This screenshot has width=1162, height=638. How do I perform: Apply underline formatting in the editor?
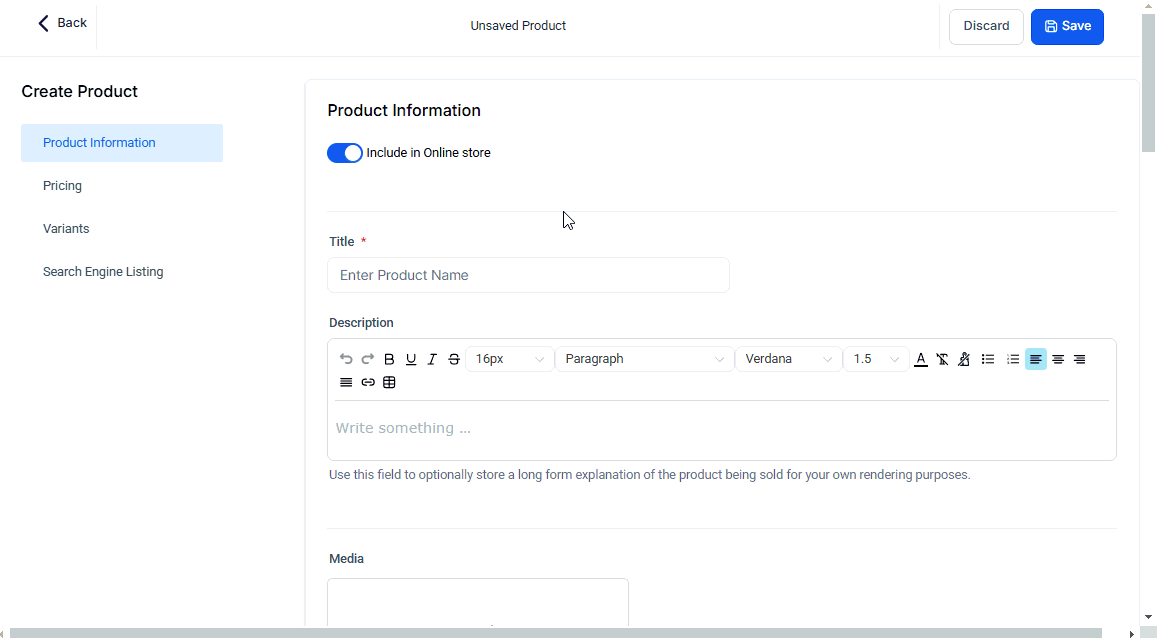pos(411,359)
